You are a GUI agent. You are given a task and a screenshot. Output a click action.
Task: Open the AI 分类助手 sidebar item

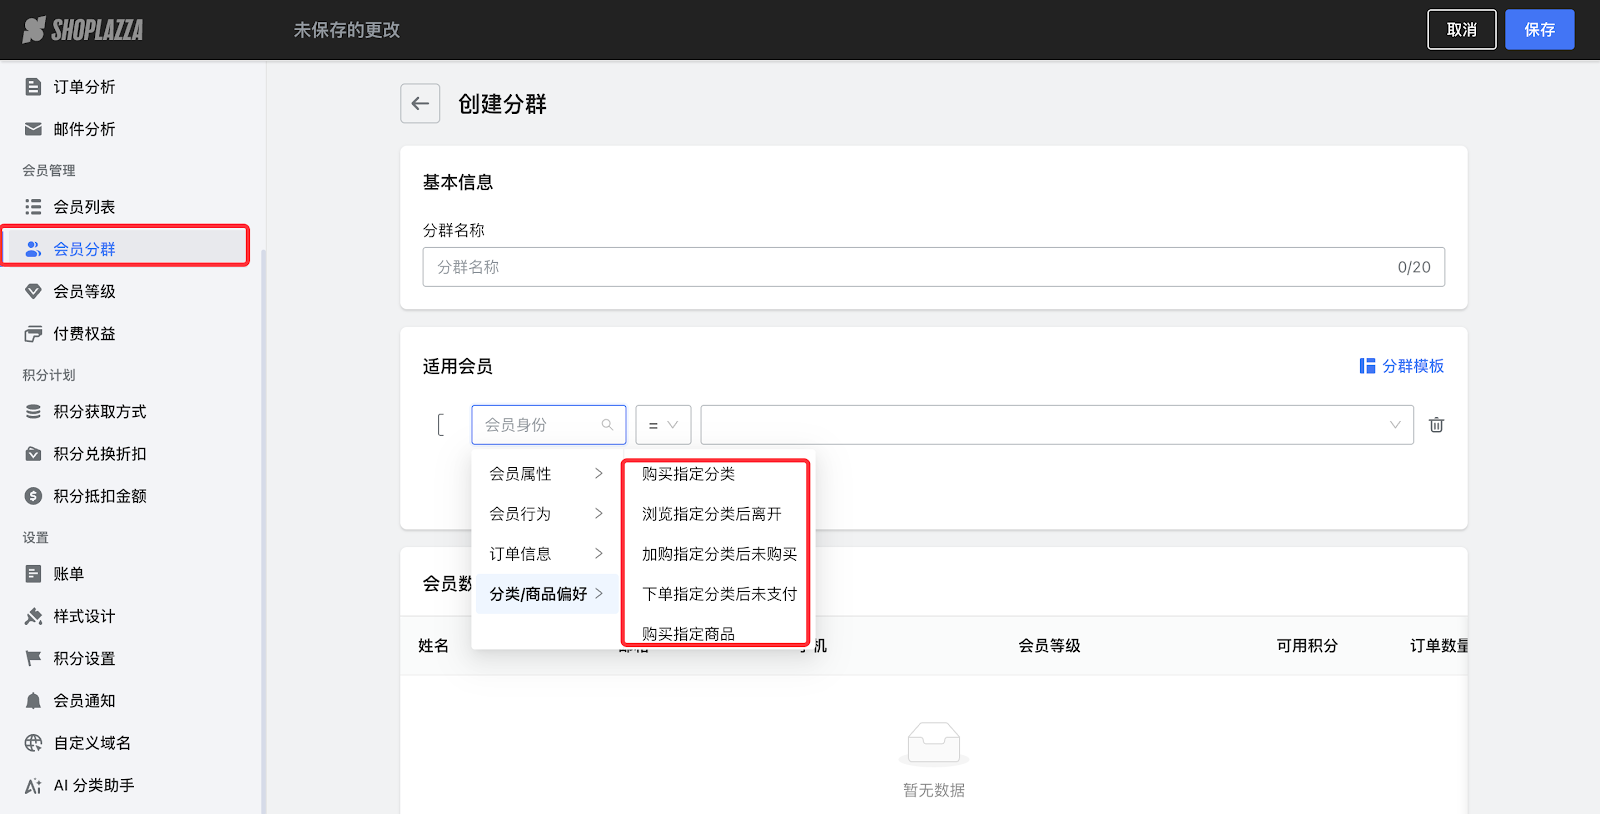click(93, 785)
